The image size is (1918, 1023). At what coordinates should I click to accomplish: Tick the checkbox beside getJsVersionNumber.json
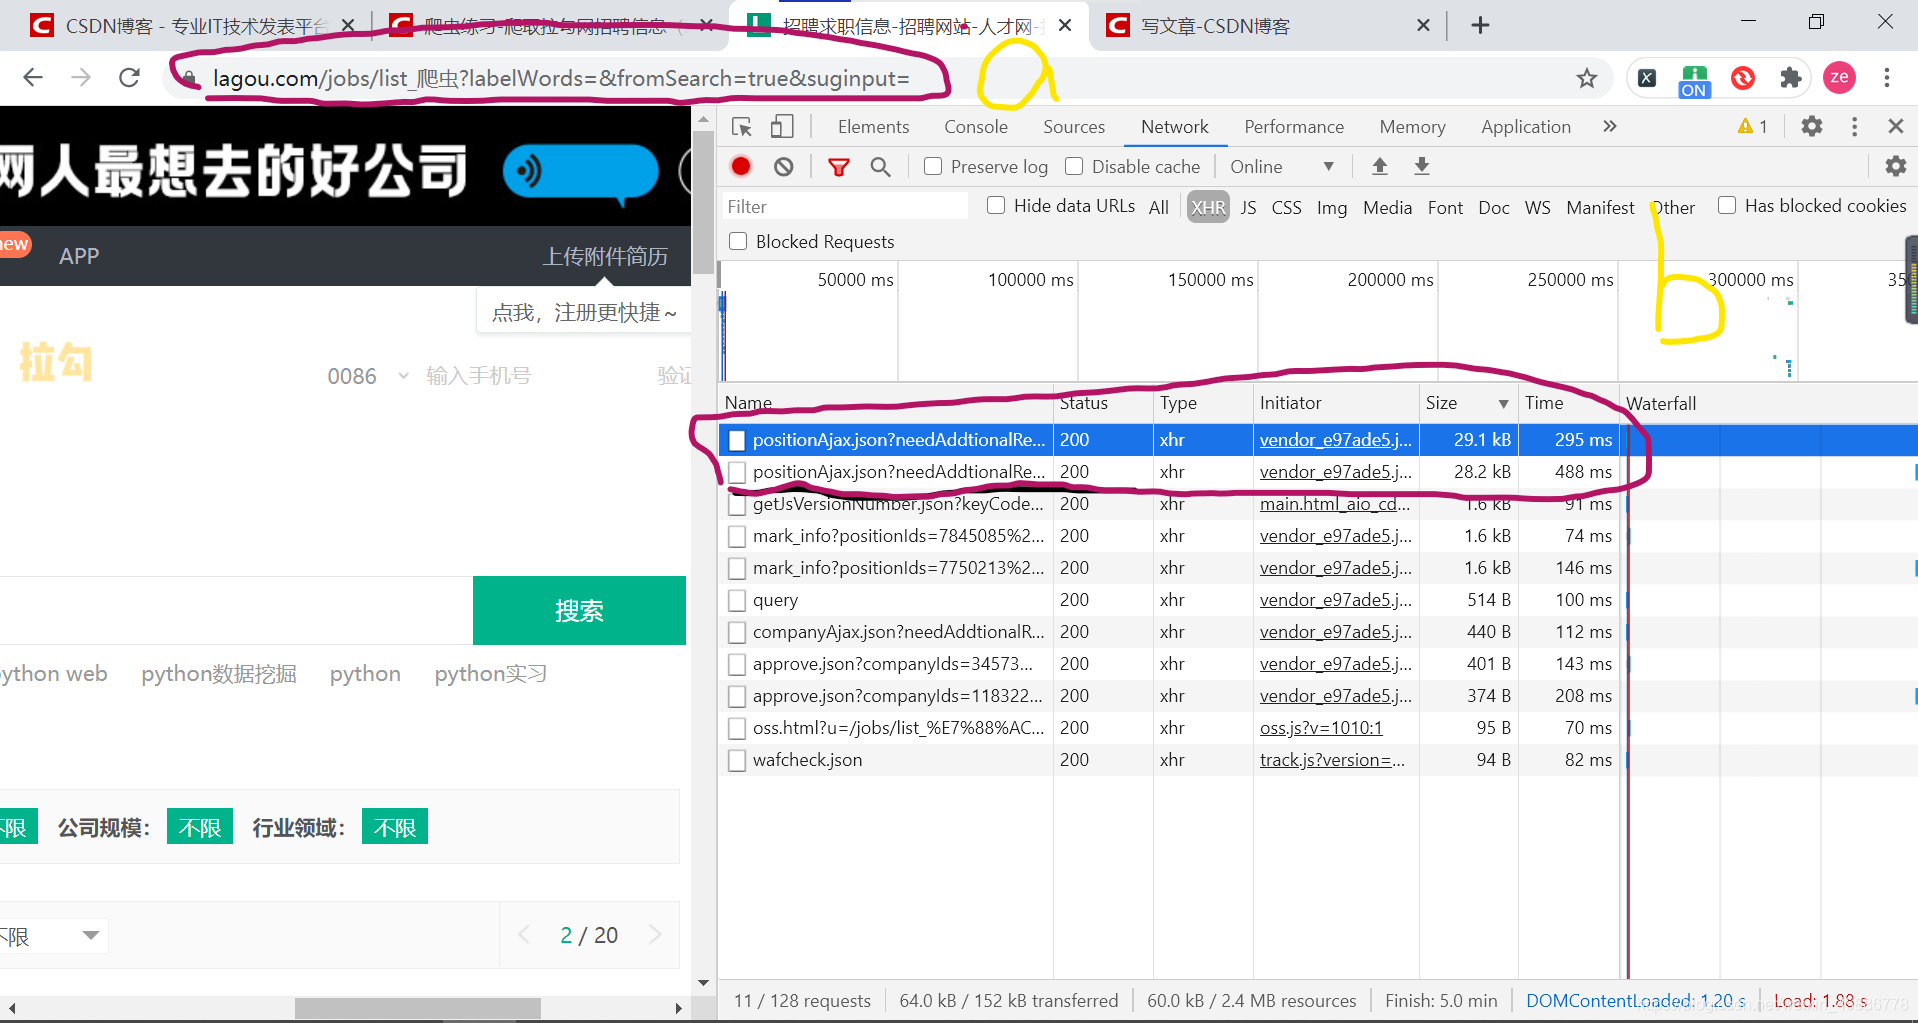pos(737,504)
